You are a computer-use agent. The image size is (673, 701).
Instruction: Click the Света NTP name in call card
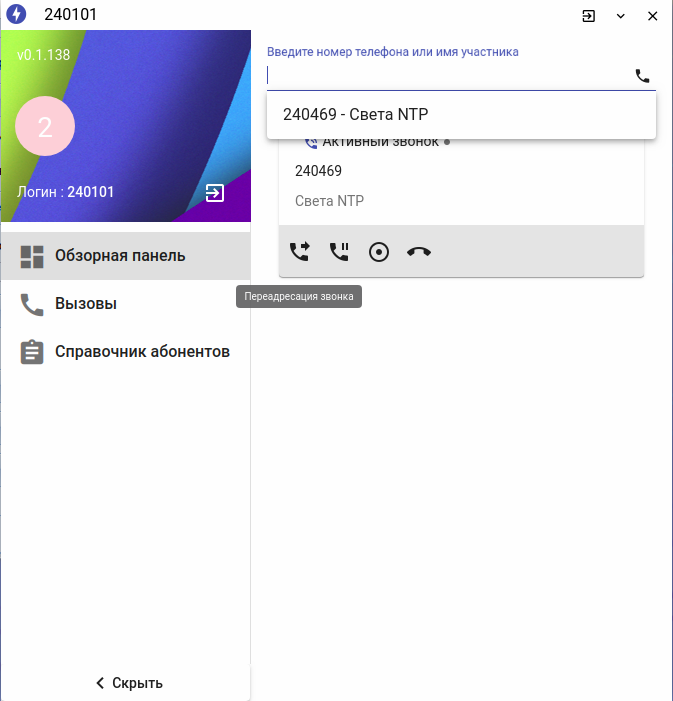click(330, 201)
